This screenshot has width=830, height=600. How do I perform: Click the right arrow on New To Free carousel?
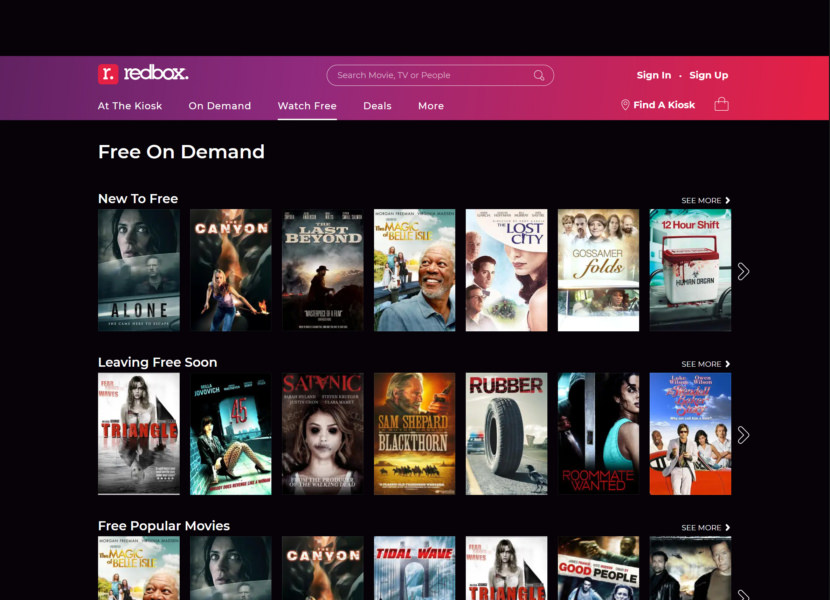744,270
